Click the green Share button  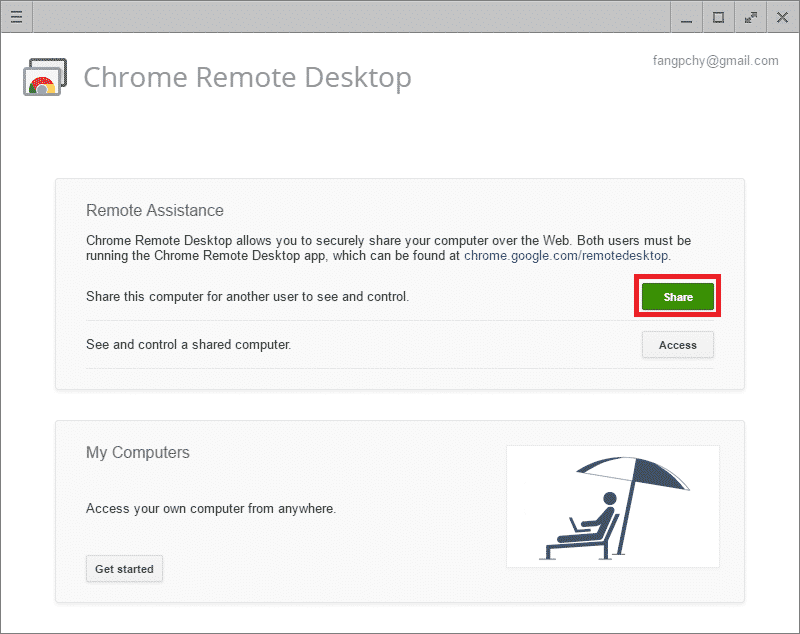click(678, 296)
